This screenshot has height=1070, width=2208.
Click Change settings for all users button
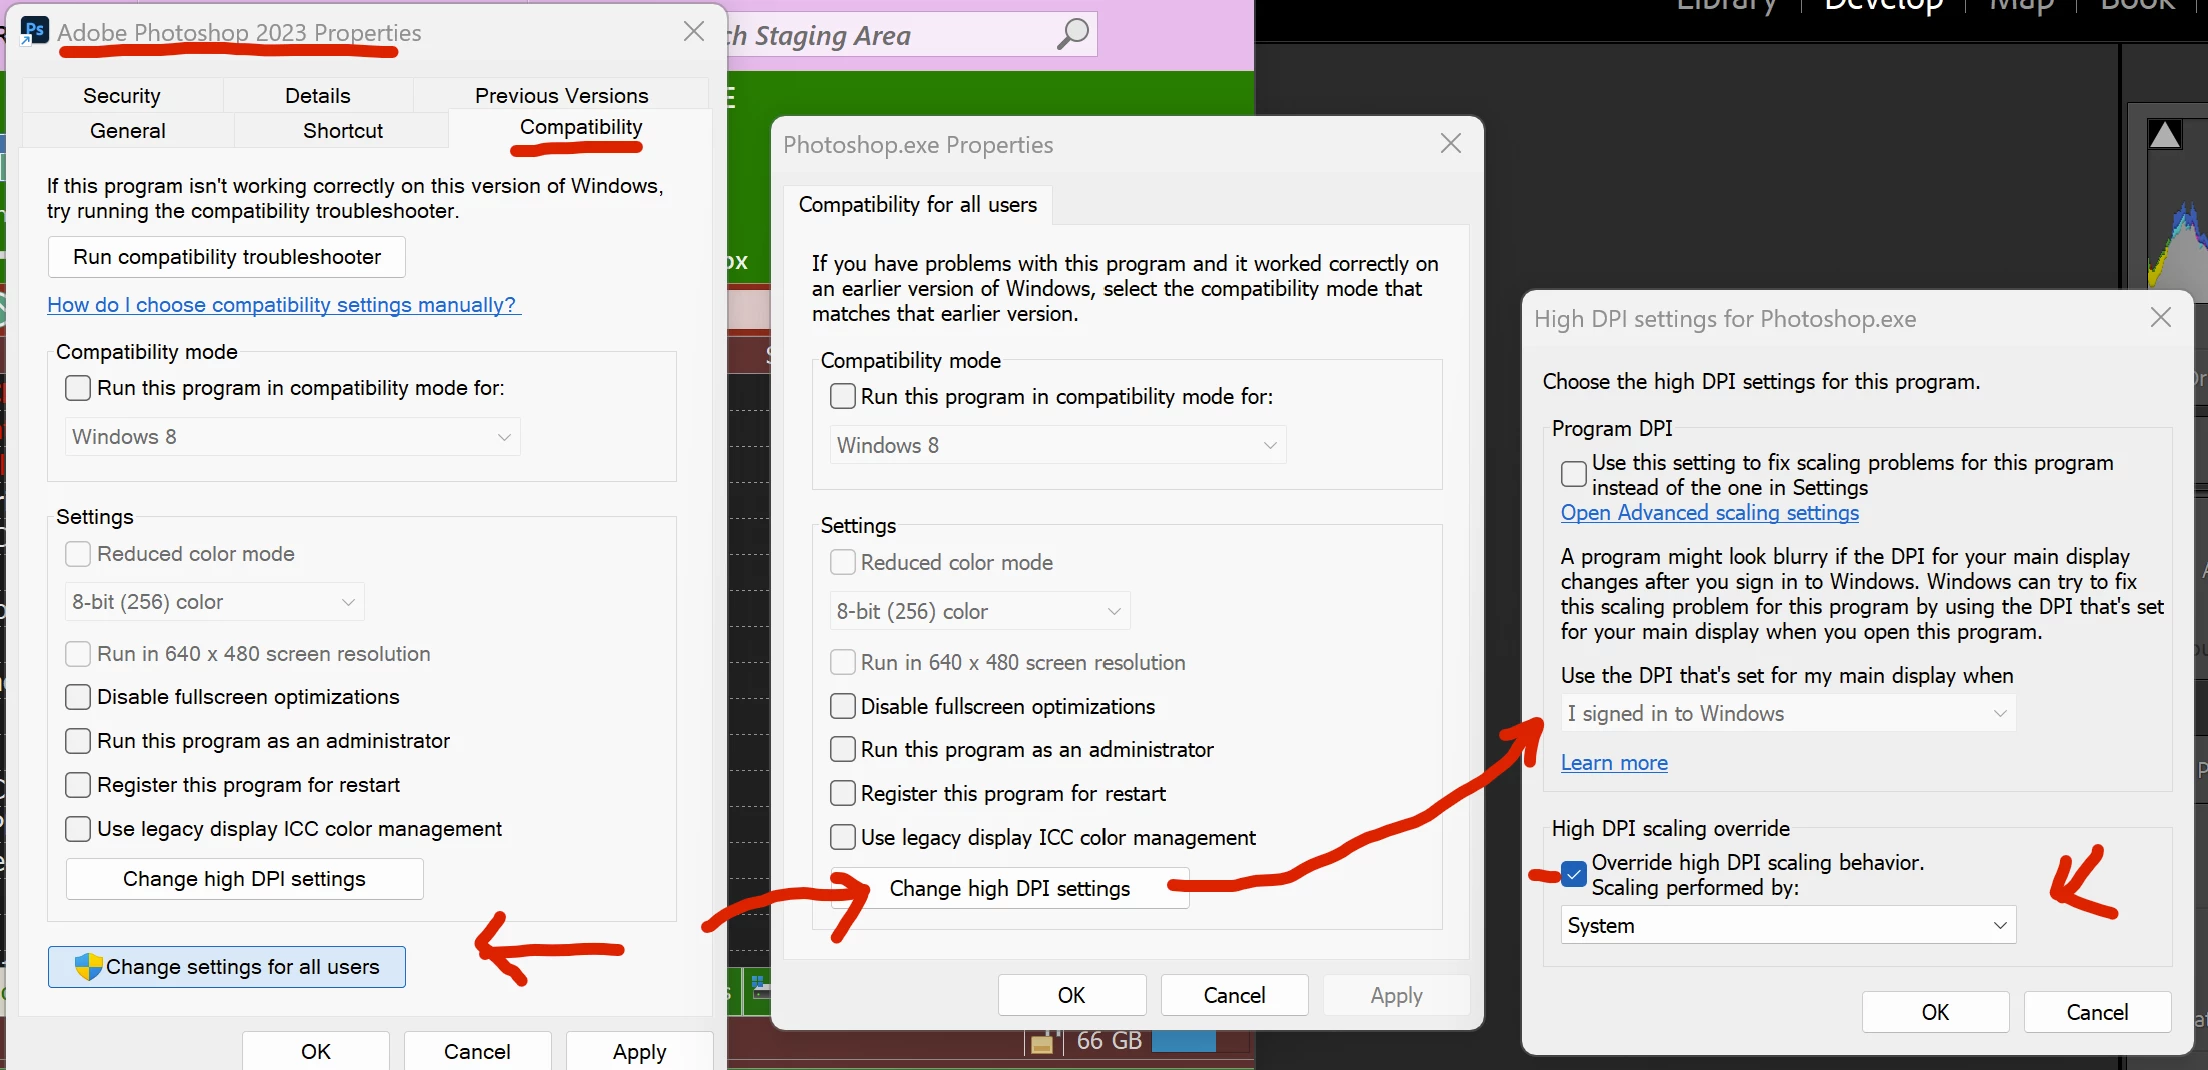coord(227,967)
